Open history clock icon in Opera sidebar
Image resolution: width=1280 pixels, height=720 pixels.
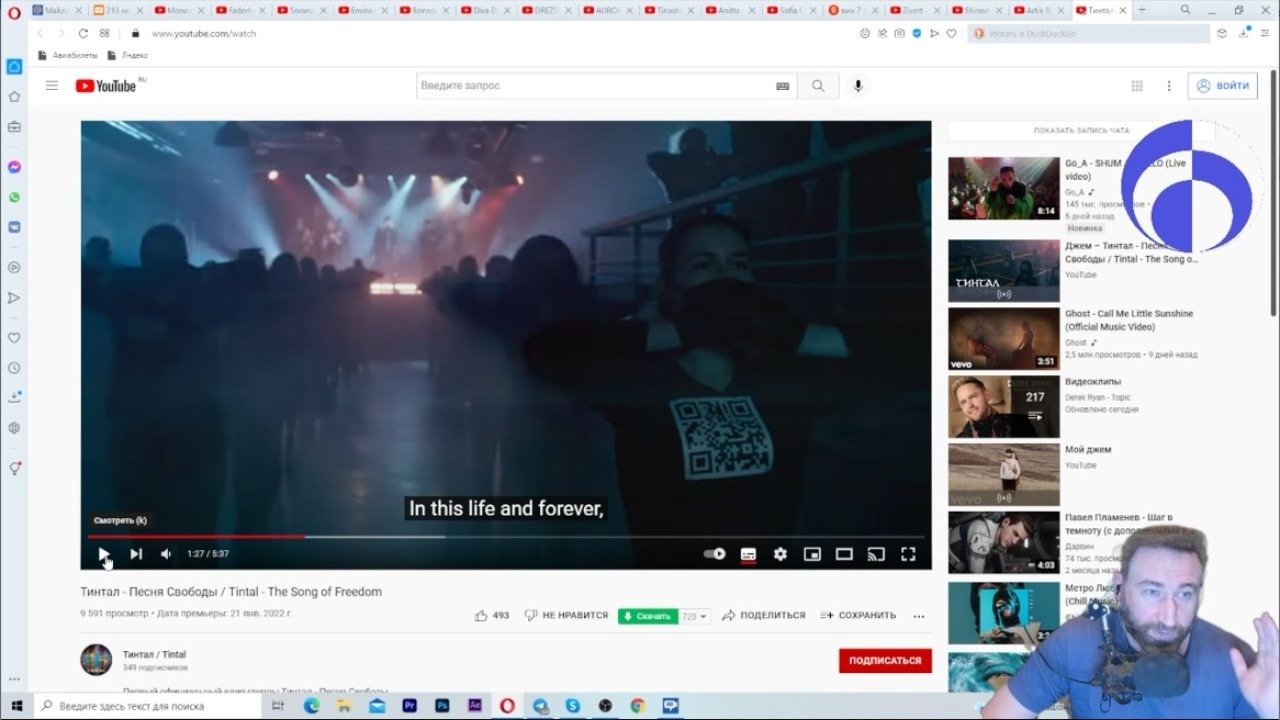[x=14, y=368]
